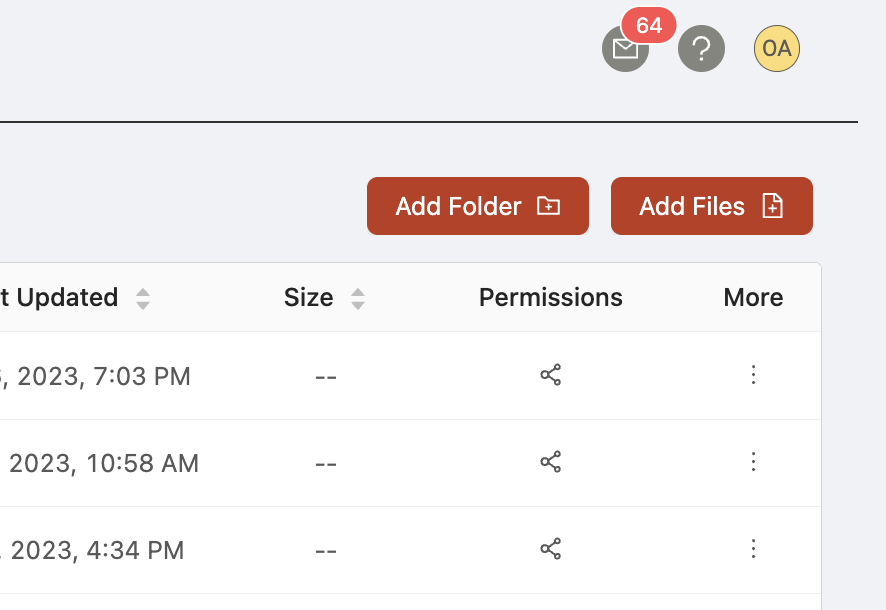Viewport: 886px width, 610px height.
Task: Click the Add Folder button
Action: coord(478,206)
